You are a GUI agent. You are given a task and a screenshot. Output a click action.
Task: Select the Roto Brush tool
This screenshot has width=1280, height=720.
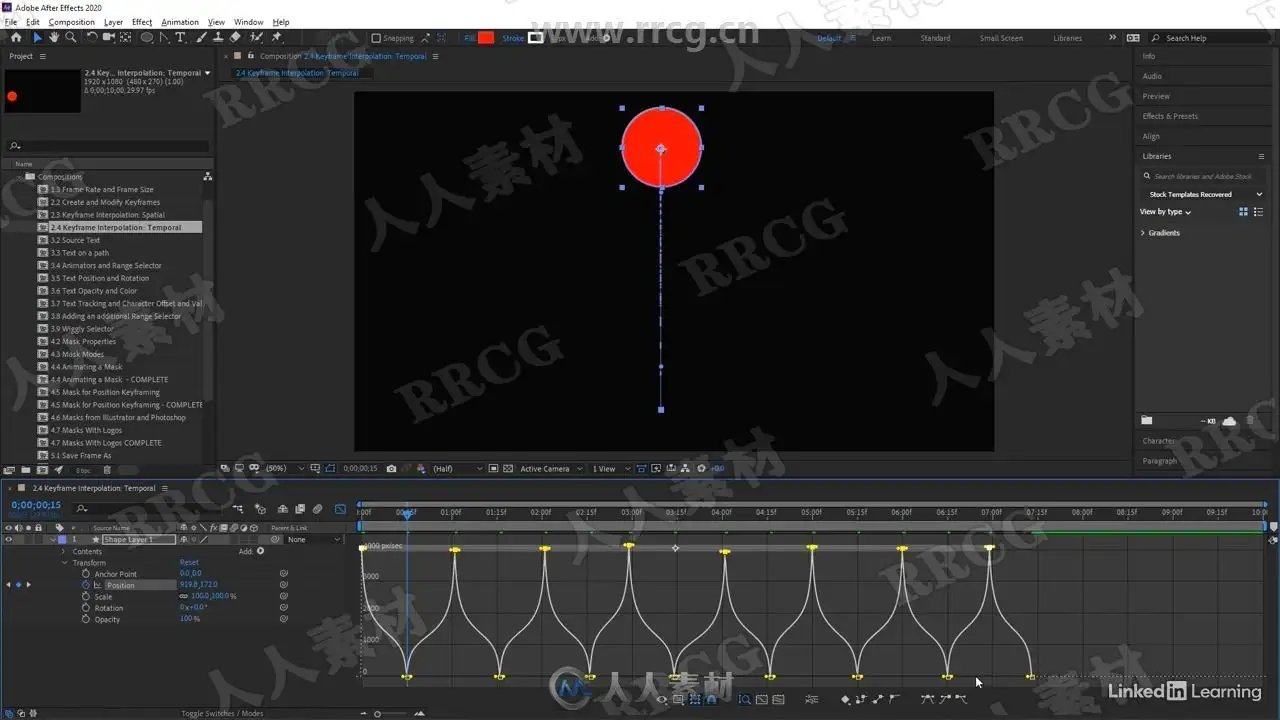[257, 37]
